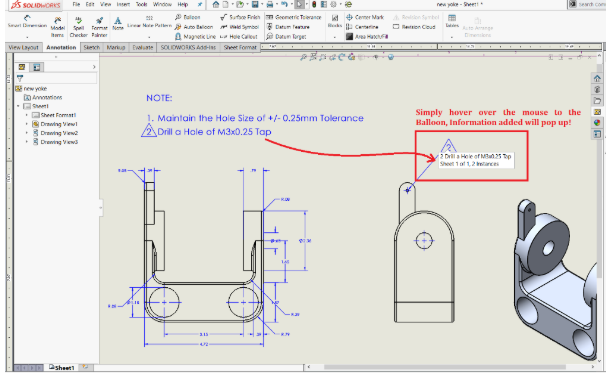This screenshot has height=373, width=606.
Task: Switch to the View Layout tab
Action: (x=23, y=47)
